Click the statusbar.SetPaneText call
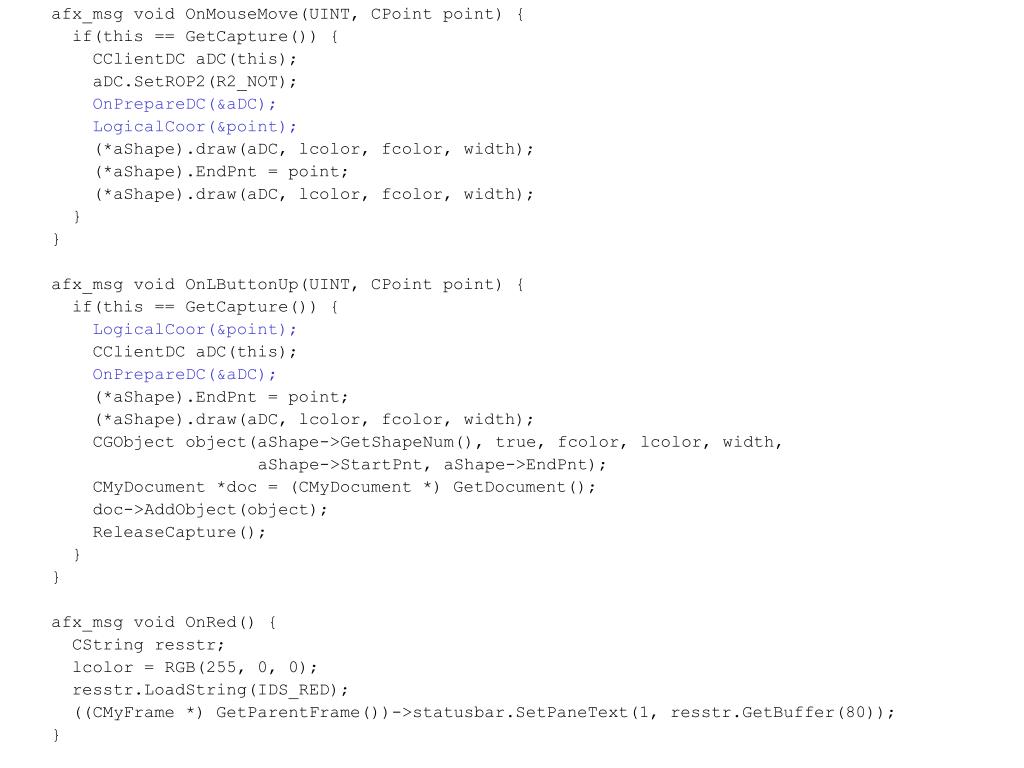1024x768 pixels. 653,712
